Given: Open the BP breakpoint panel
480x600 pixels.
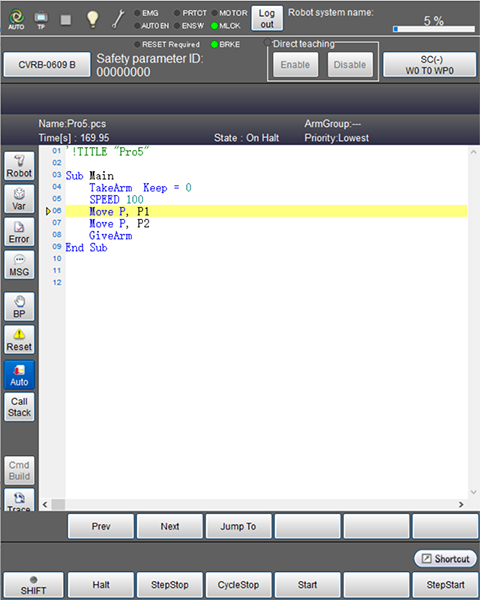Looking at the screenshot, I should click(19, 307).
